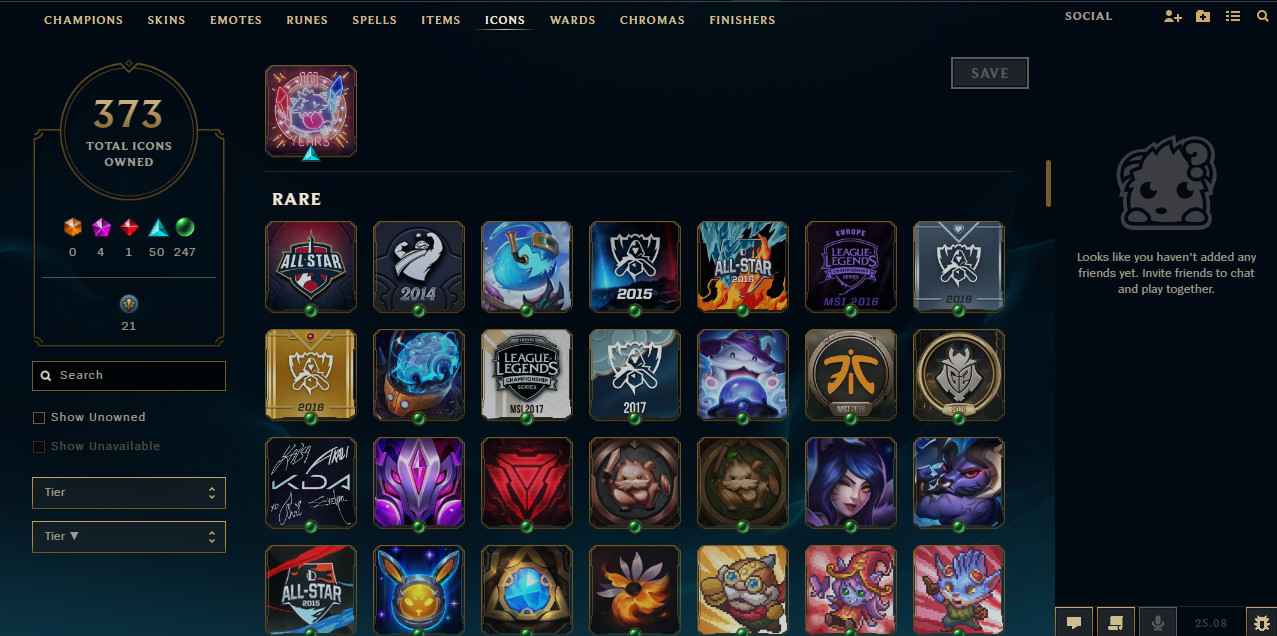Select the 2014 Worlds summoner icon
The width and height of the screenshot is (1277, 636).
click(x=419, y=266)
